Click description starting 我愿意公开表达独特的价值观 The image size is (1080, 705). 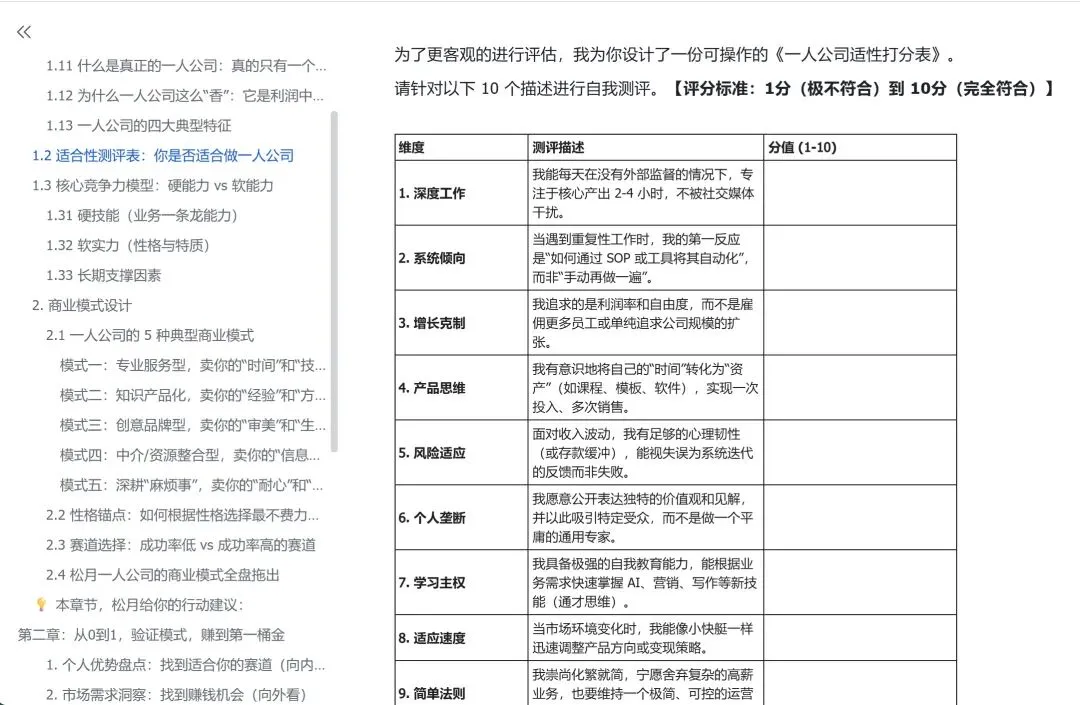tap(643, 518)
